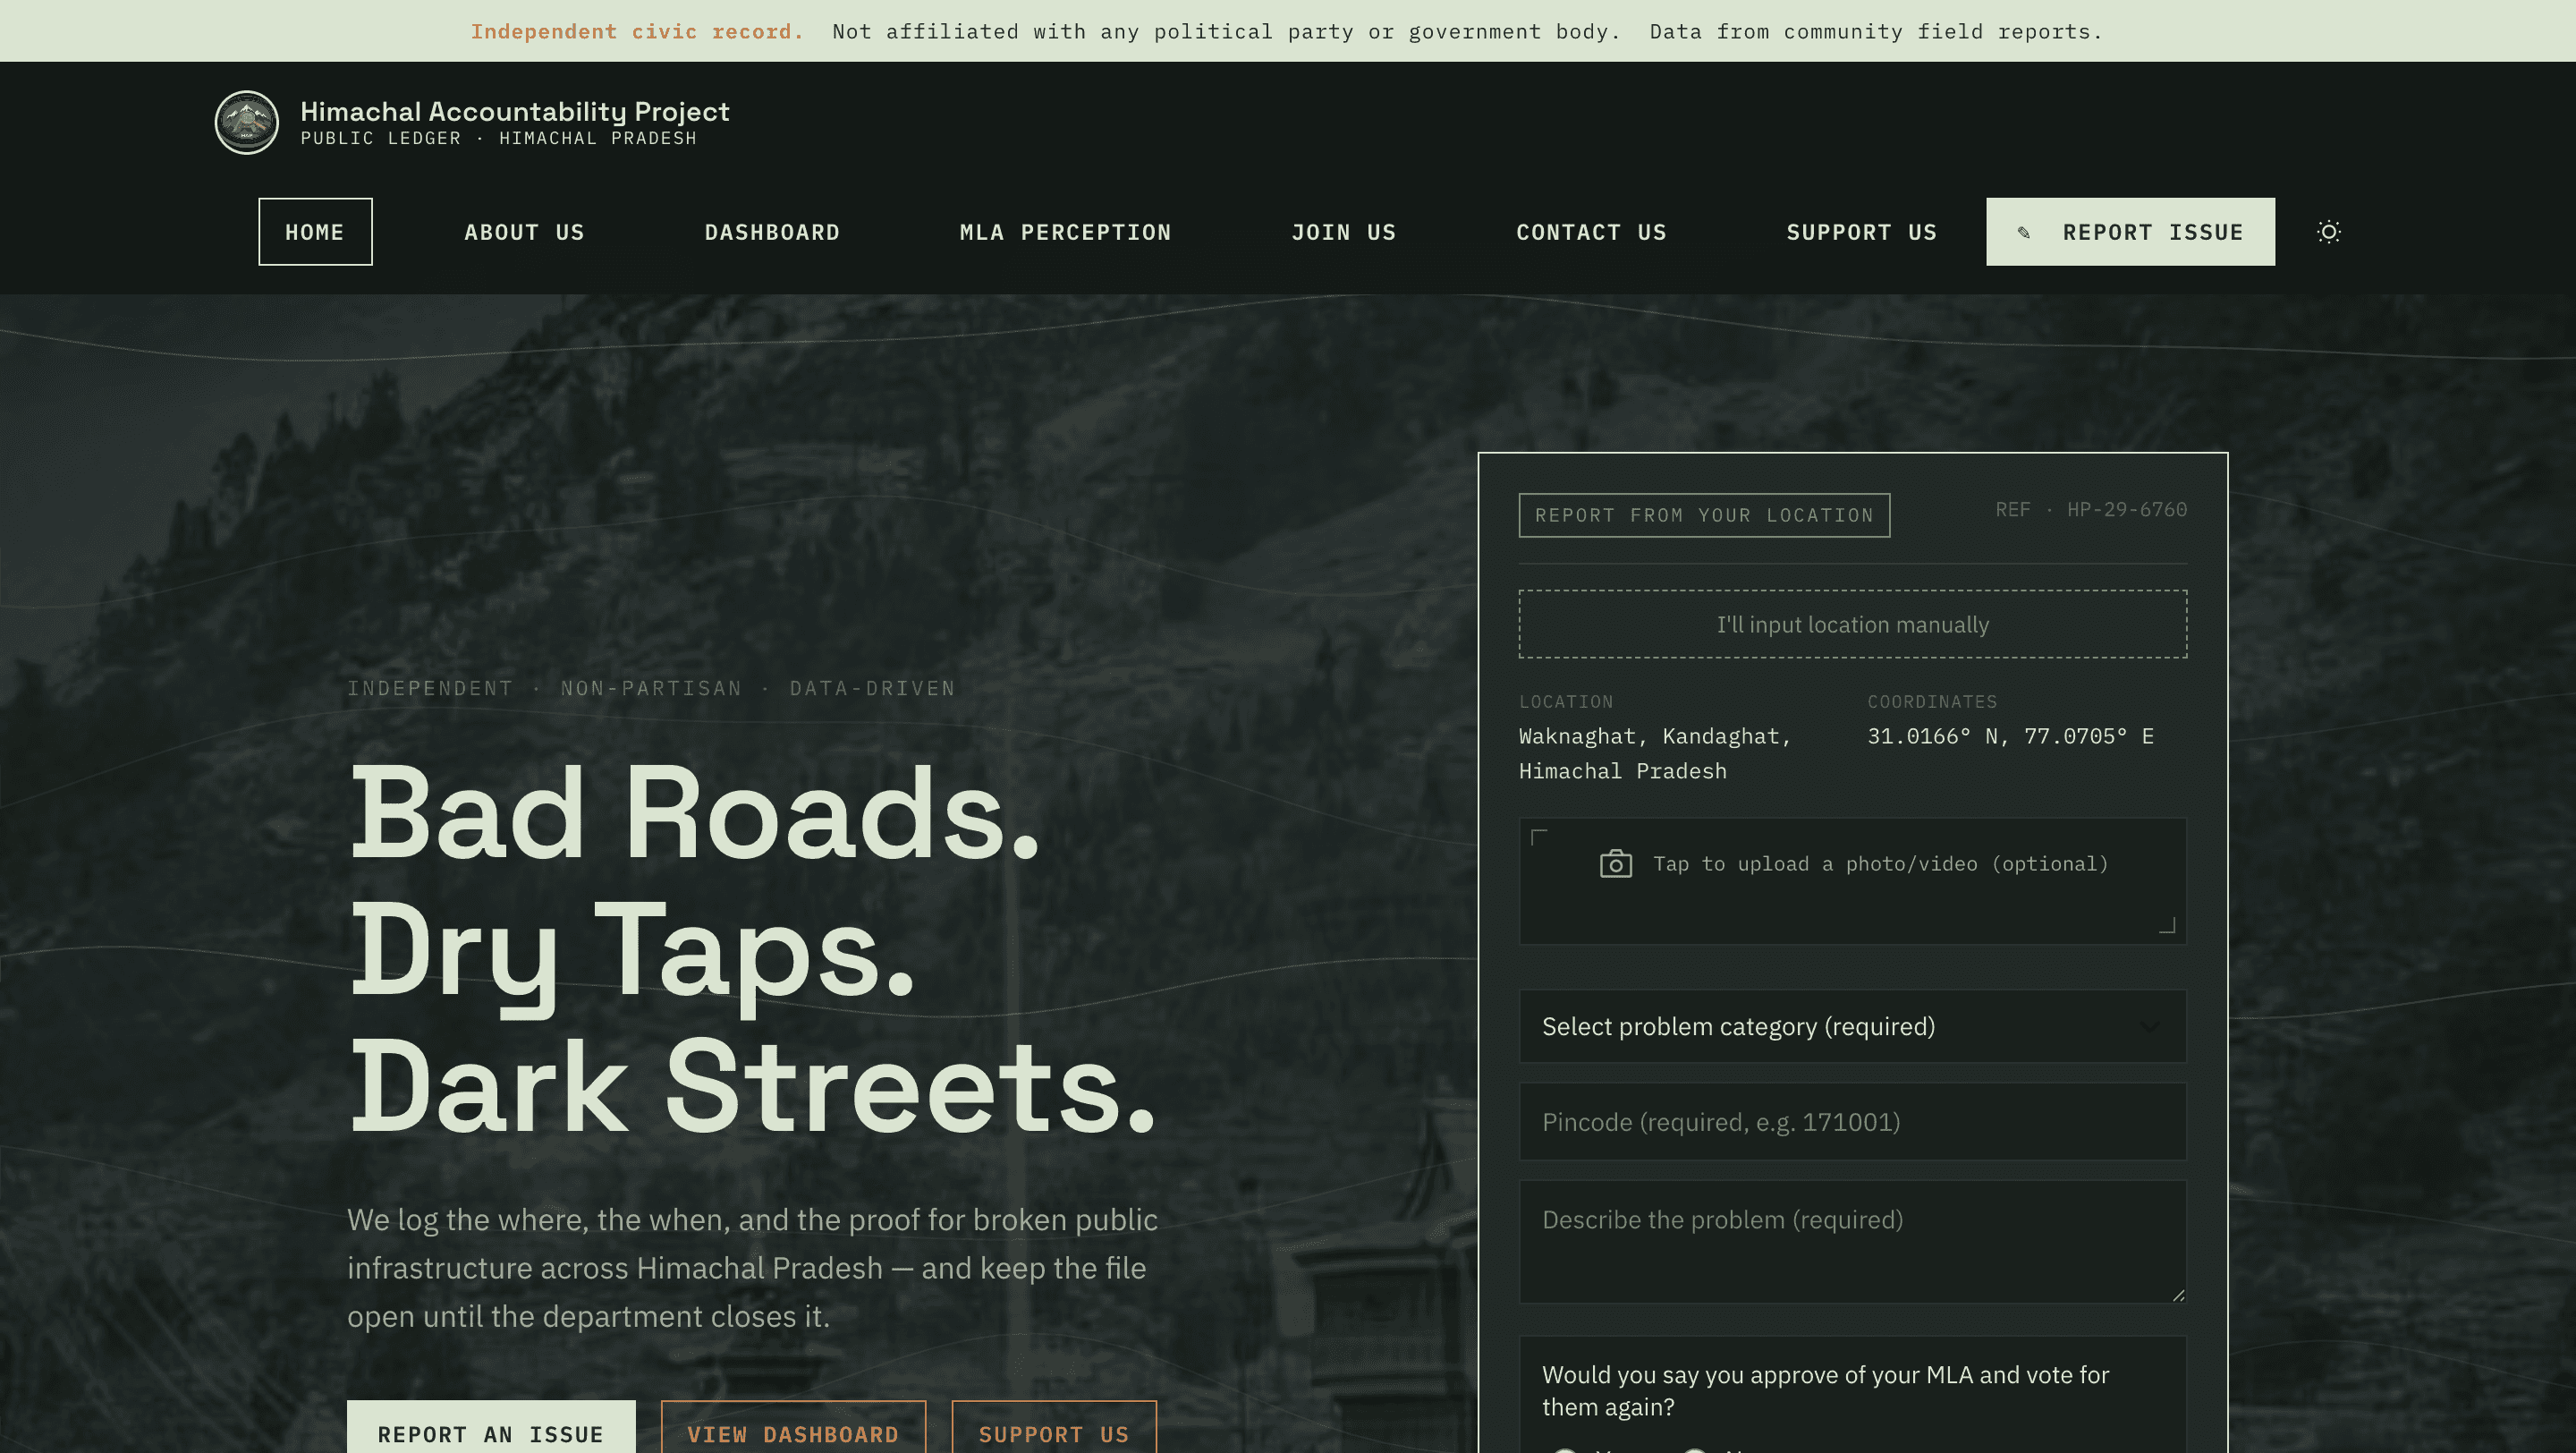Click the "REF · HP-29-6760" reference text

point(2091,510)
